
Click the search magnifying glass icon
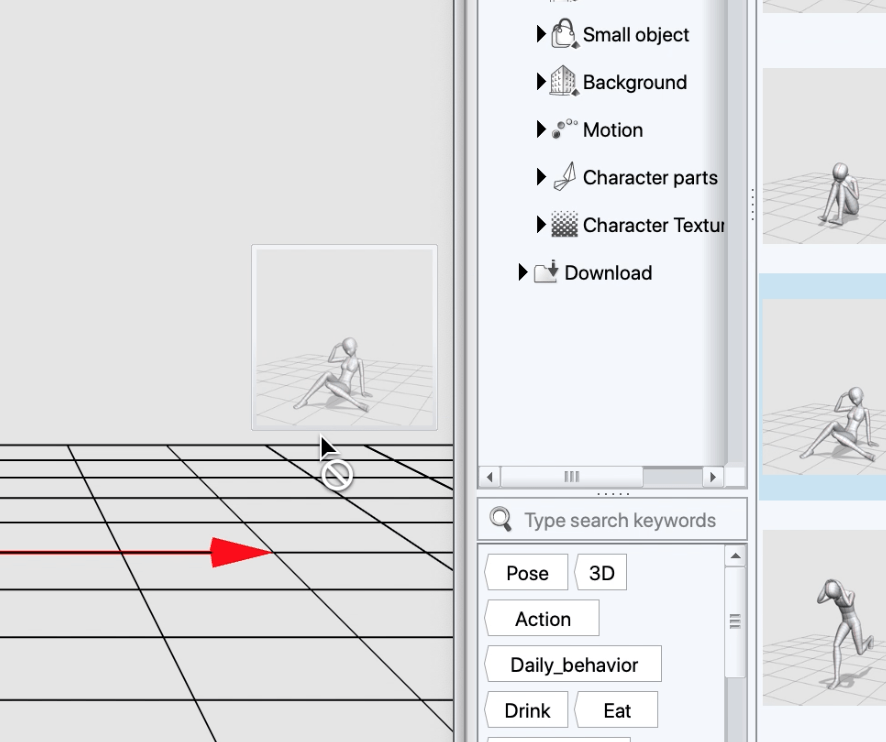coord(501,519)
